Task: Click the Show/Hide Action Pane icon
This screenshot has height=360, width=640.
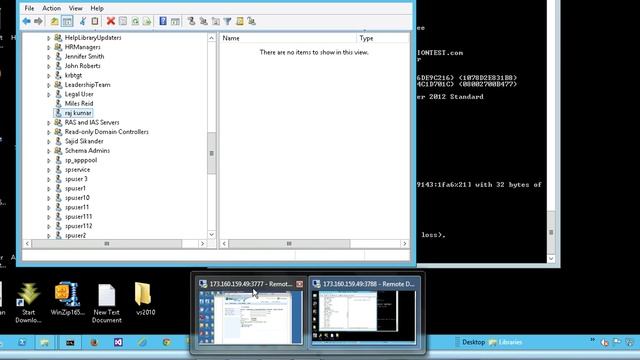Action: point(175,21)
